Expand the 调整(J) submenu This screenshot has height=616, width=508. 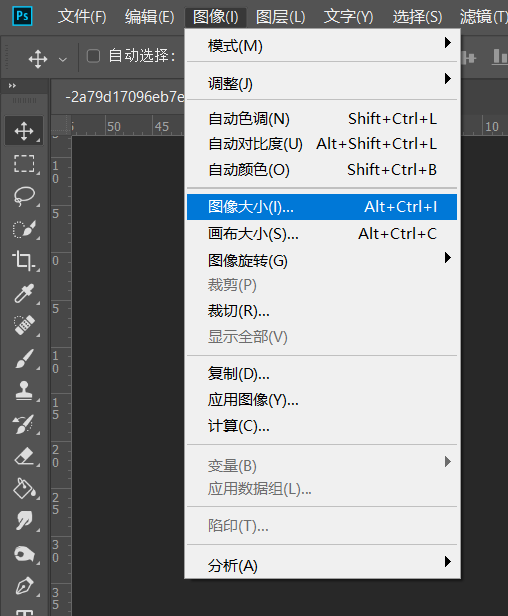[322, 83]
